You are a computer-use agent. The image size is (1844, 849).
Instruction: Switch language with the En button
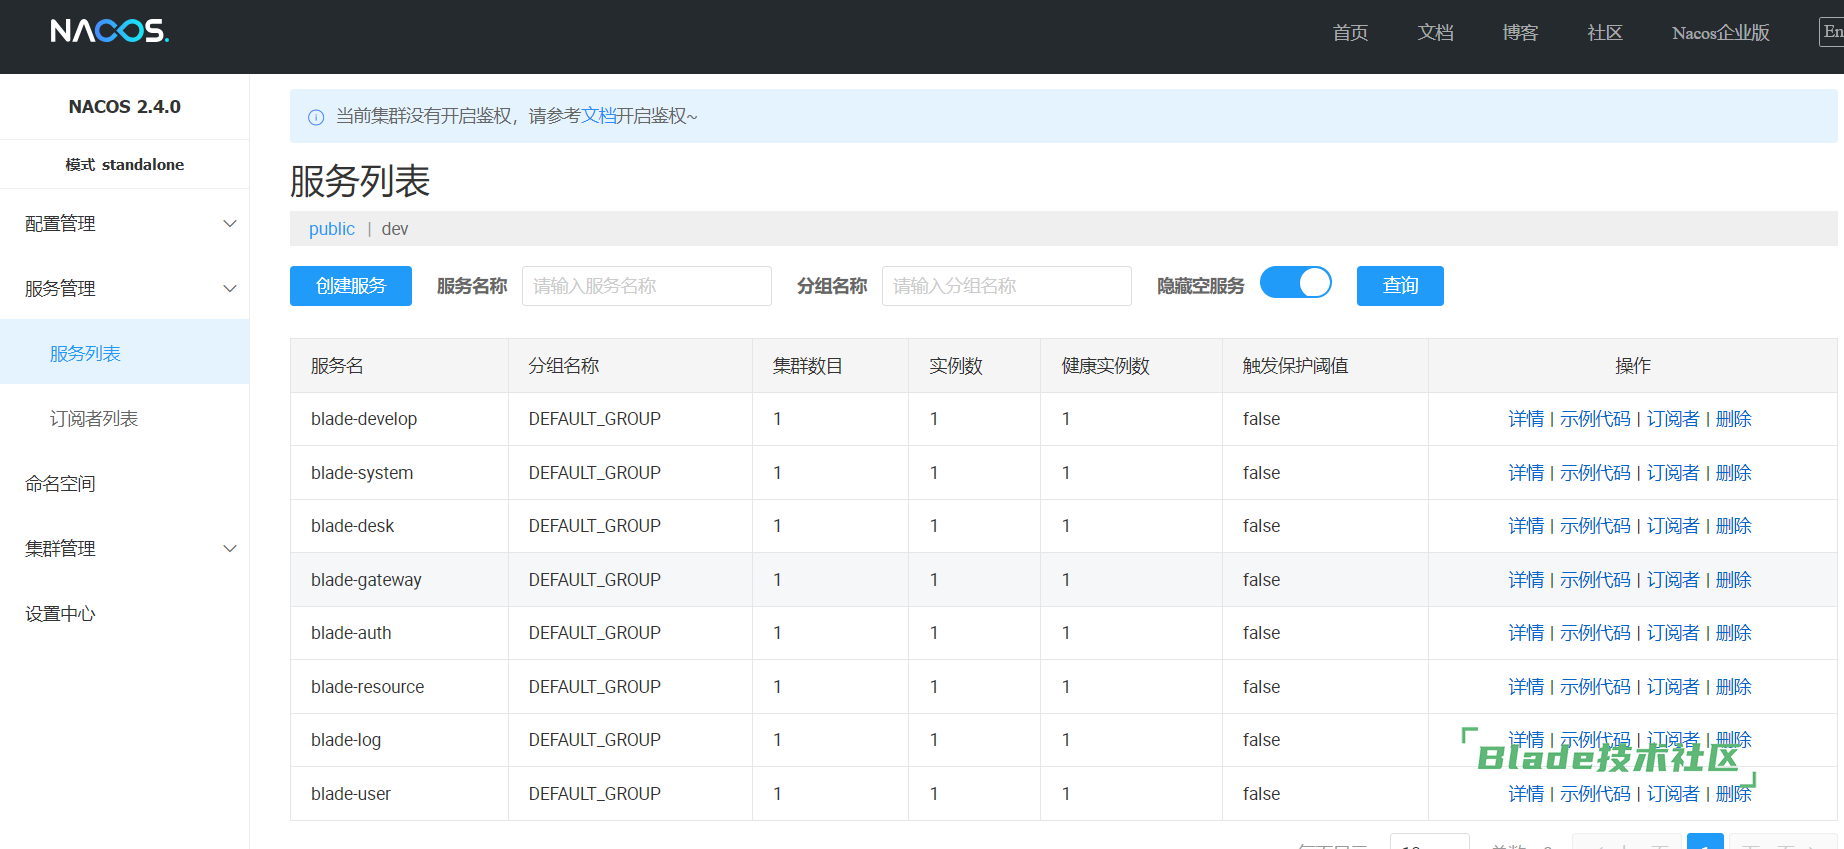[x=1831, y=32]
